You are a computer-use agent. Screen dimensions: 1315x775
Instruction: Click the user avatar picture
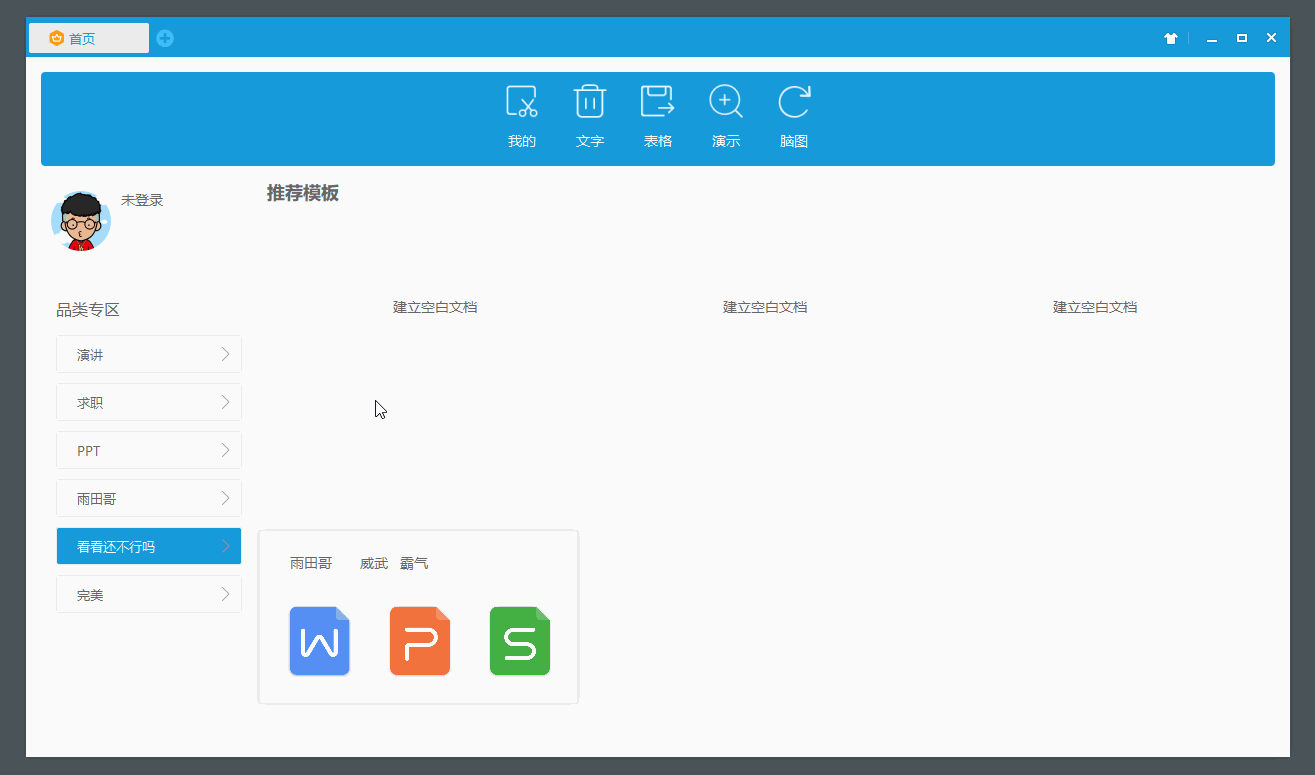[x=81, y=221]
